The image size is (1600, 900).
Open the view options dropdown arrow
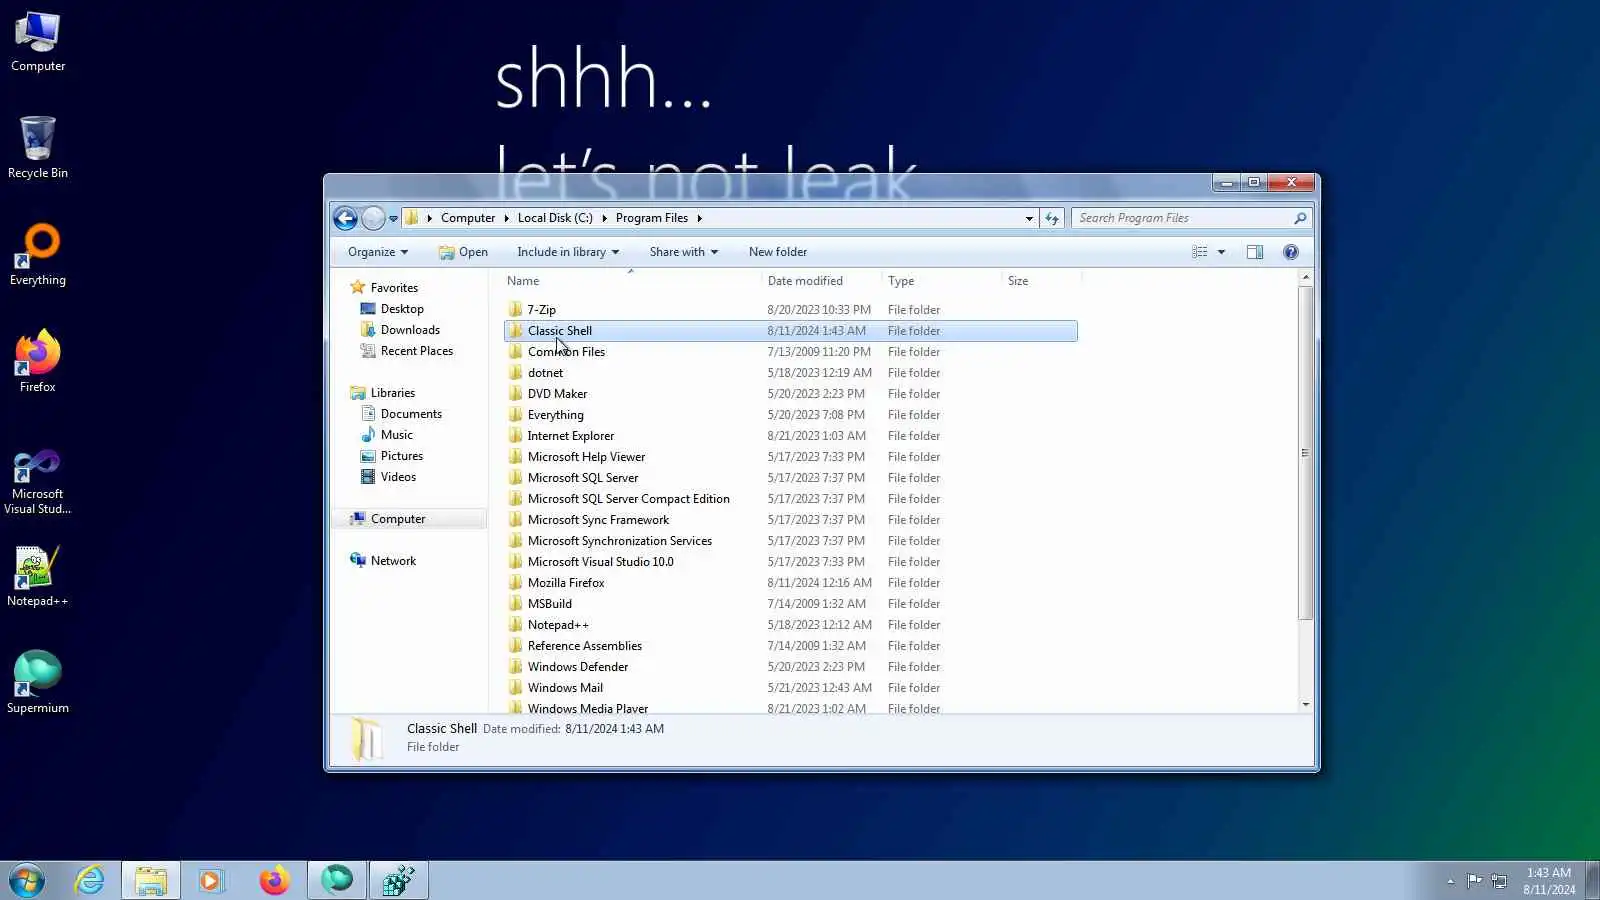(1221, 252)
